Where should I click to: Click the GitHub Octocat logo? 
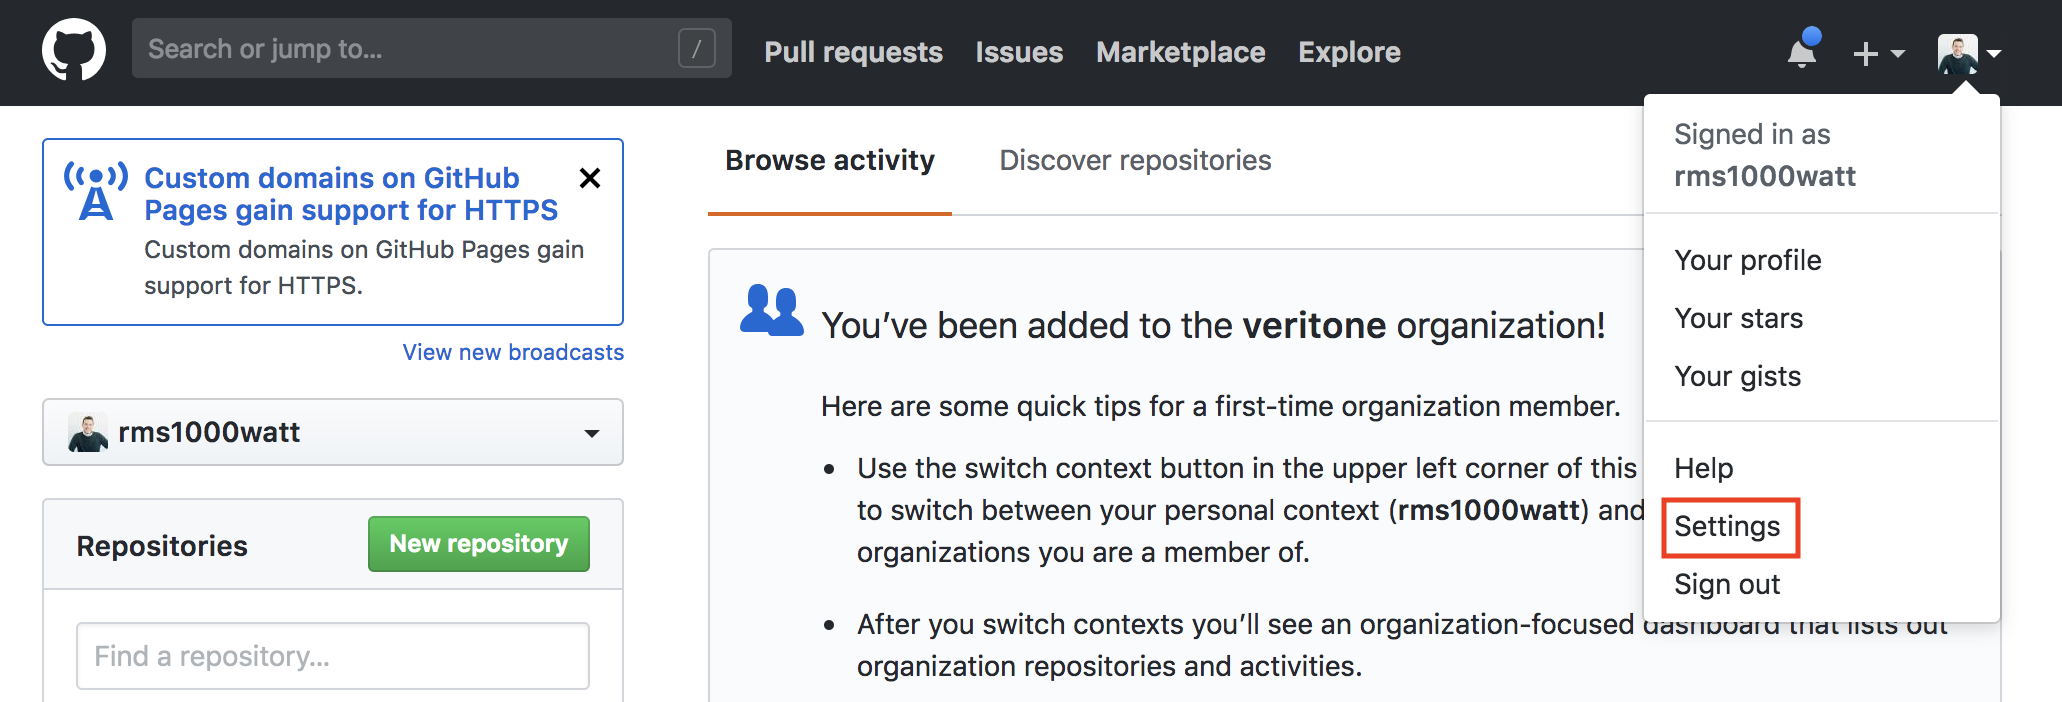point(74,50)
